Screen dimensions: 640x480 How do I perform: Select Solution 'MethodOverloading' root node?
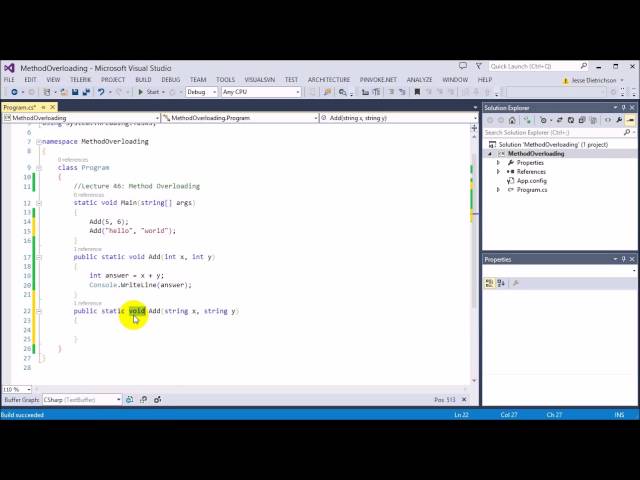pos(553,145)
